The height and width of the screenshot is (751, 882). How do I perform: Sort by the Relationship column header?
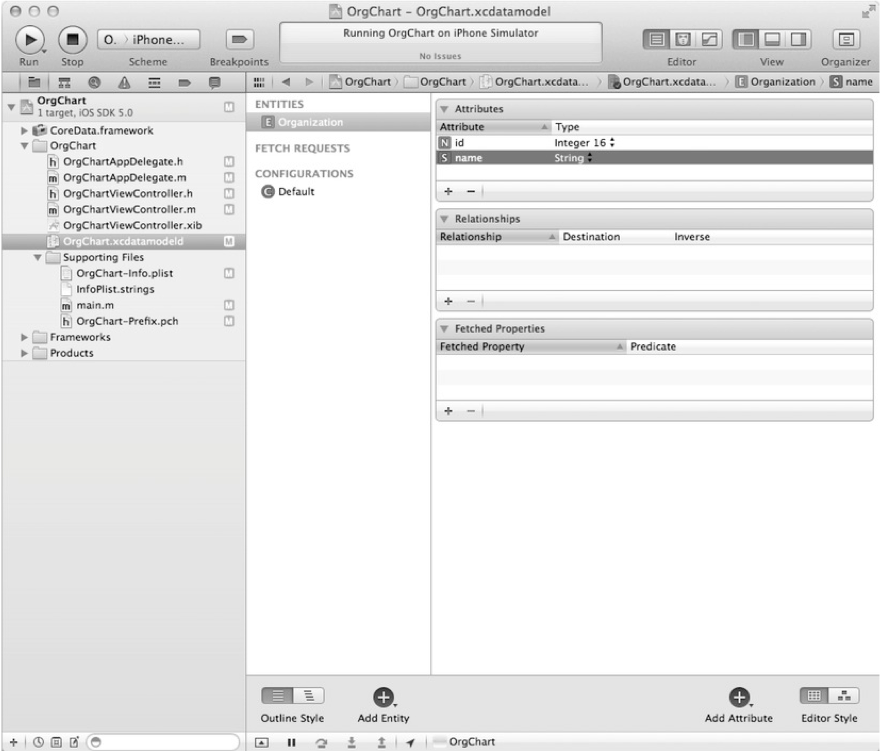pyautogui.click(x=498, y=237)
